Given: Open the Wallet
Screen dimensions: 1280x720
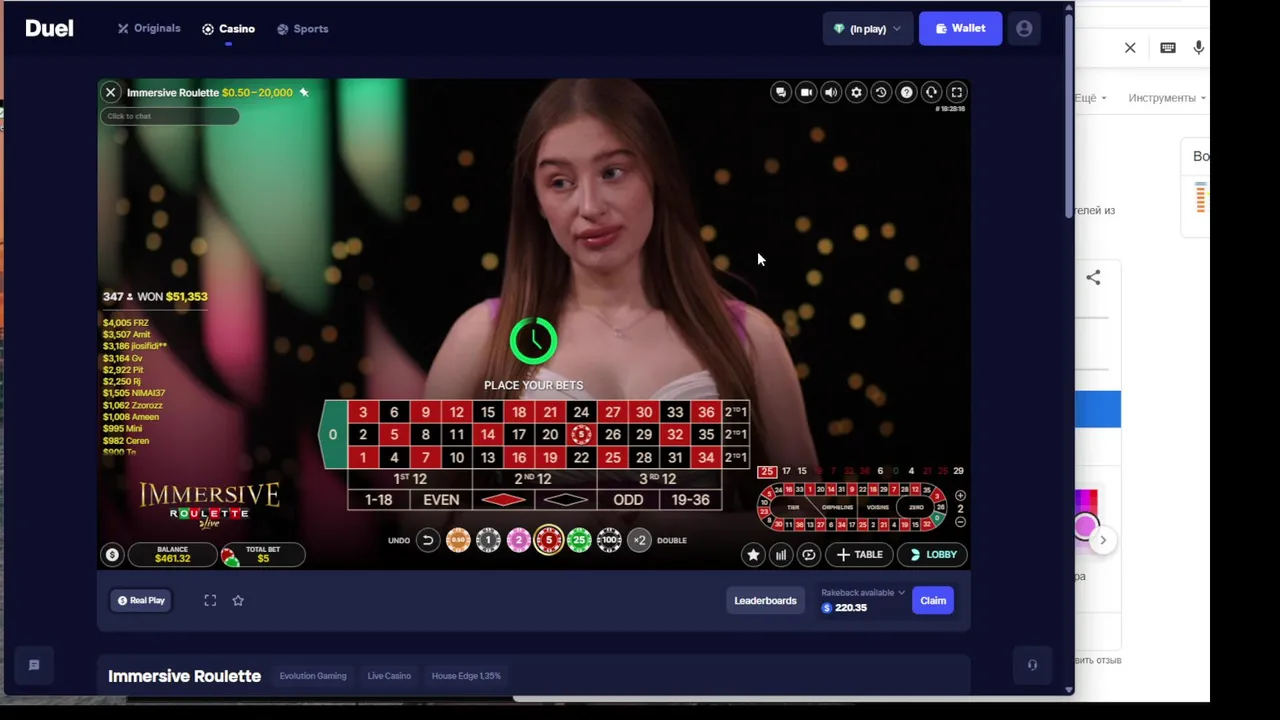Looking at the screenshot, I should (960, 29).
